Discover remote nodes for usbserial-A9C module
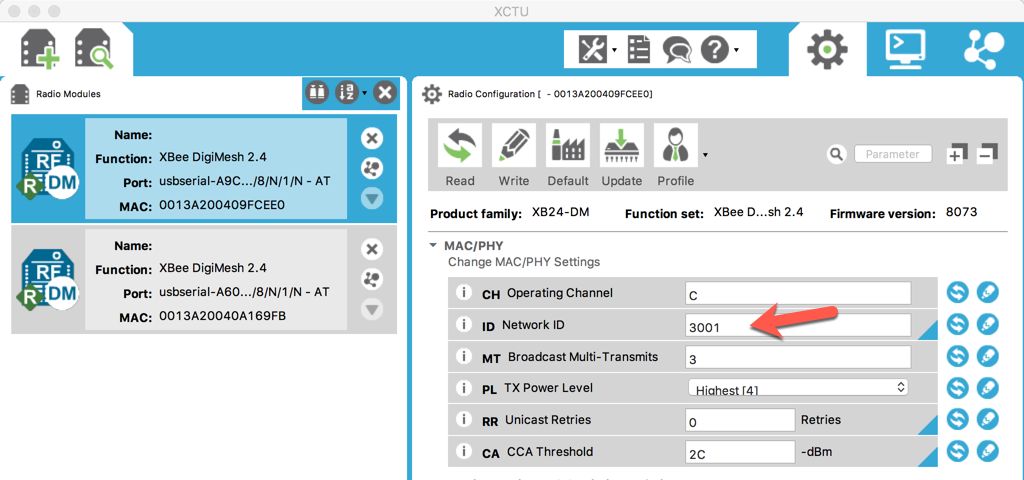1024x480 pixels. tap(372, 168)
